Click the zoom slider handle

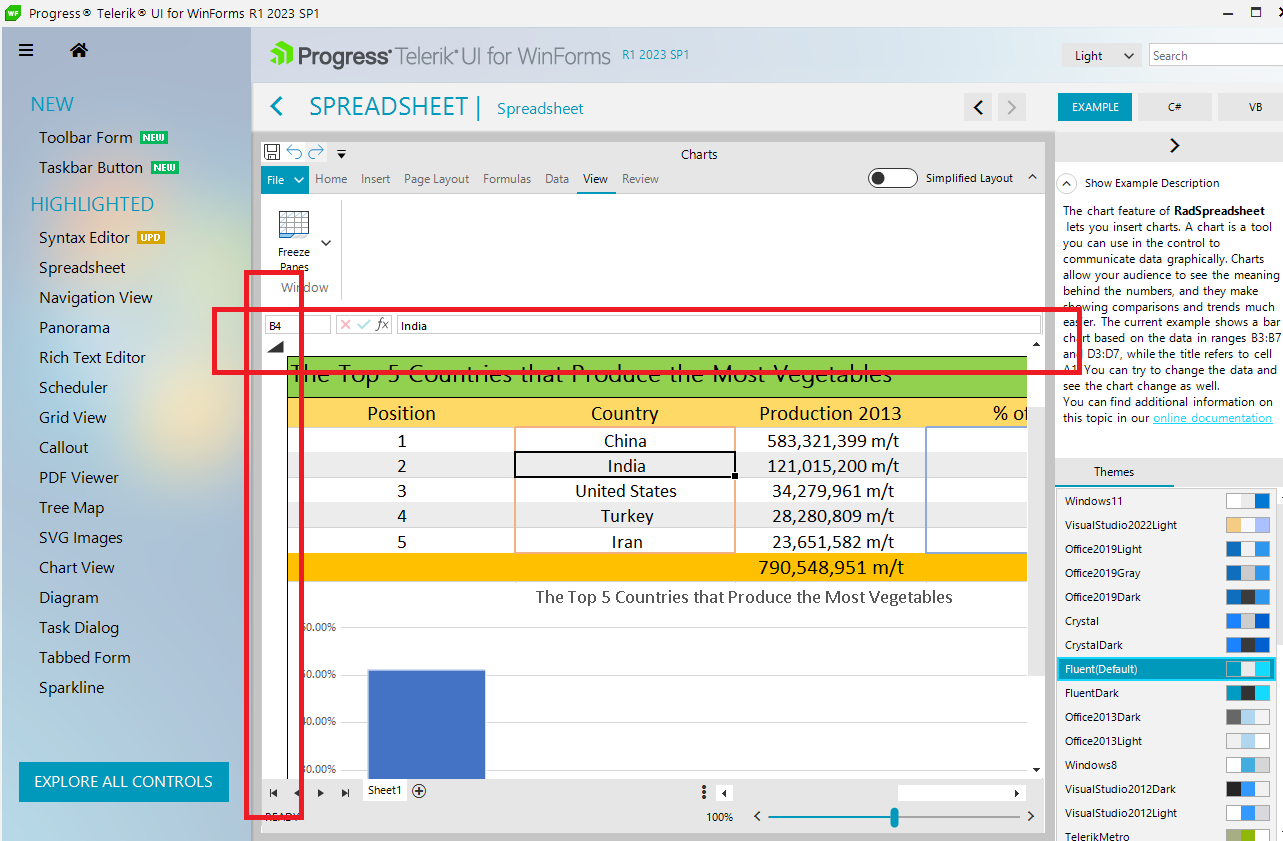click(894, 817)
